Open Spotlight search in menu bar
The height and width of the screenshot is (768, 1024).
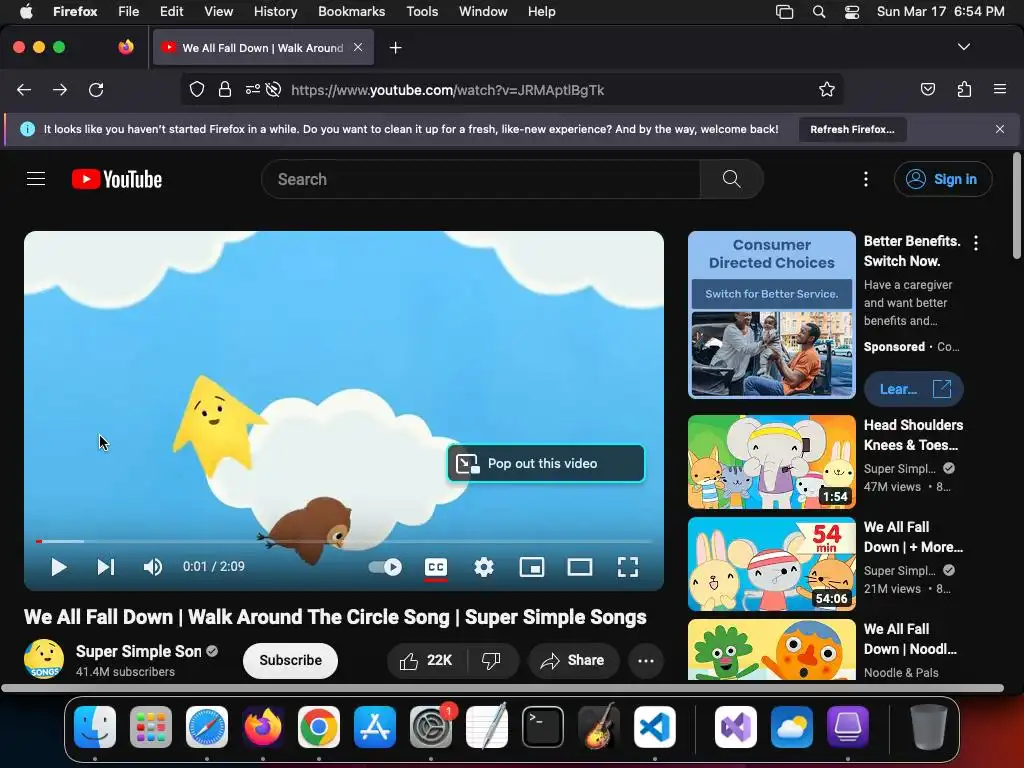click(x=819, y=12)
